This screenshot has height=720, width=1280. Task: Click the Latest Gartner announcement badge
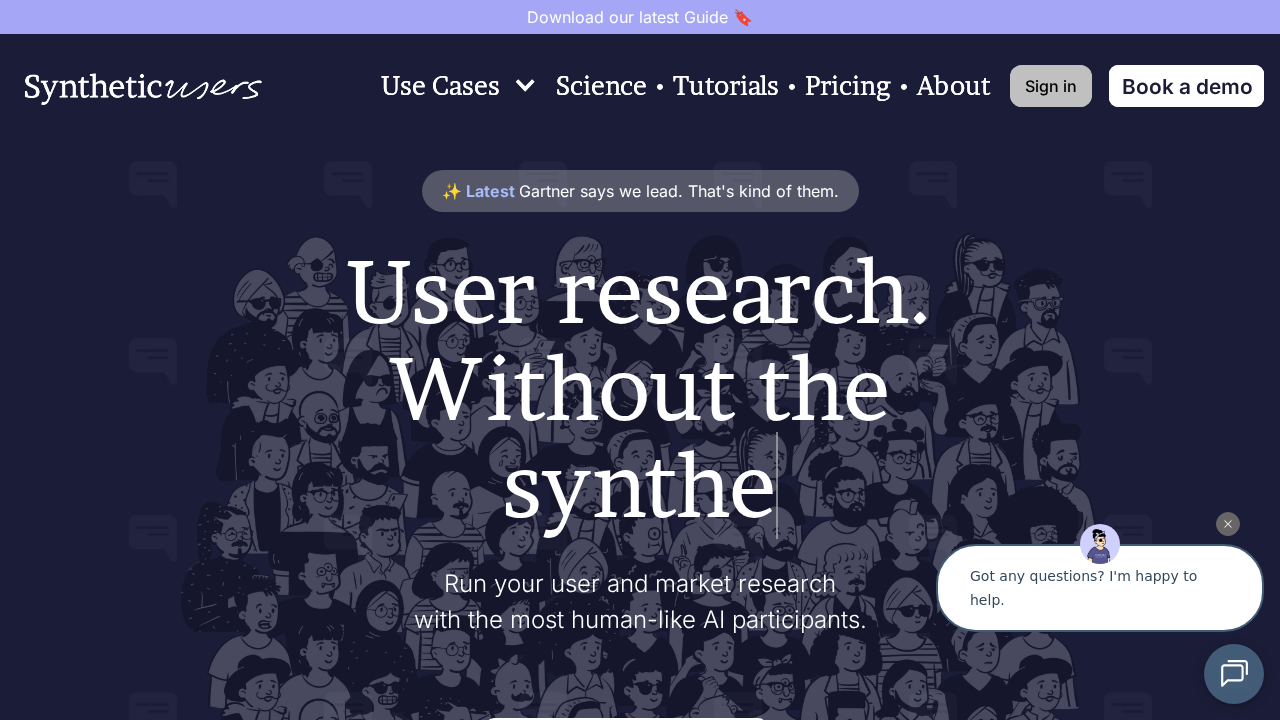640,191
